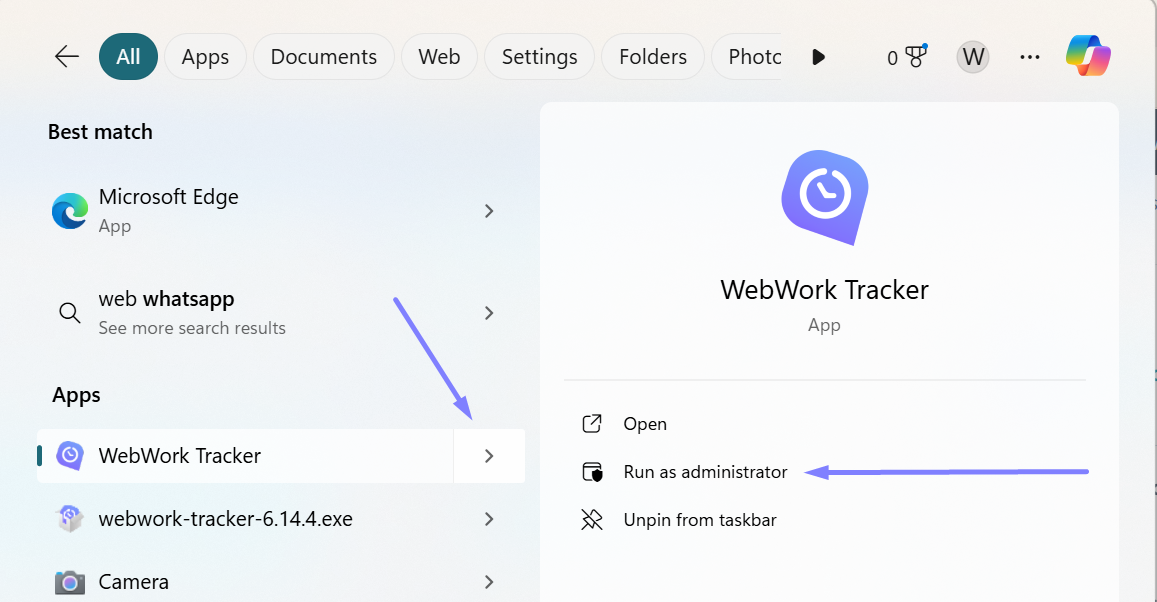Select the WebWork Tracker app icon

(69, 456)
